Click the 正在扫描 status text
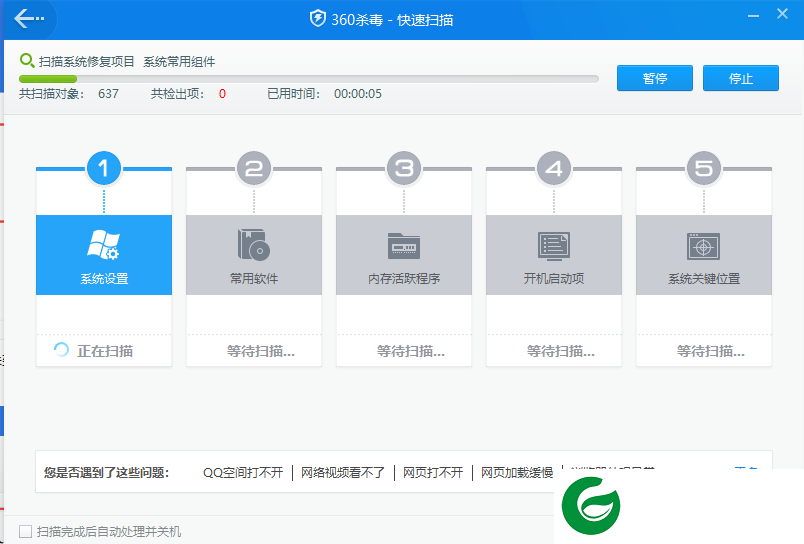Viewport: 804px width, 544px height. click(105, 351)
